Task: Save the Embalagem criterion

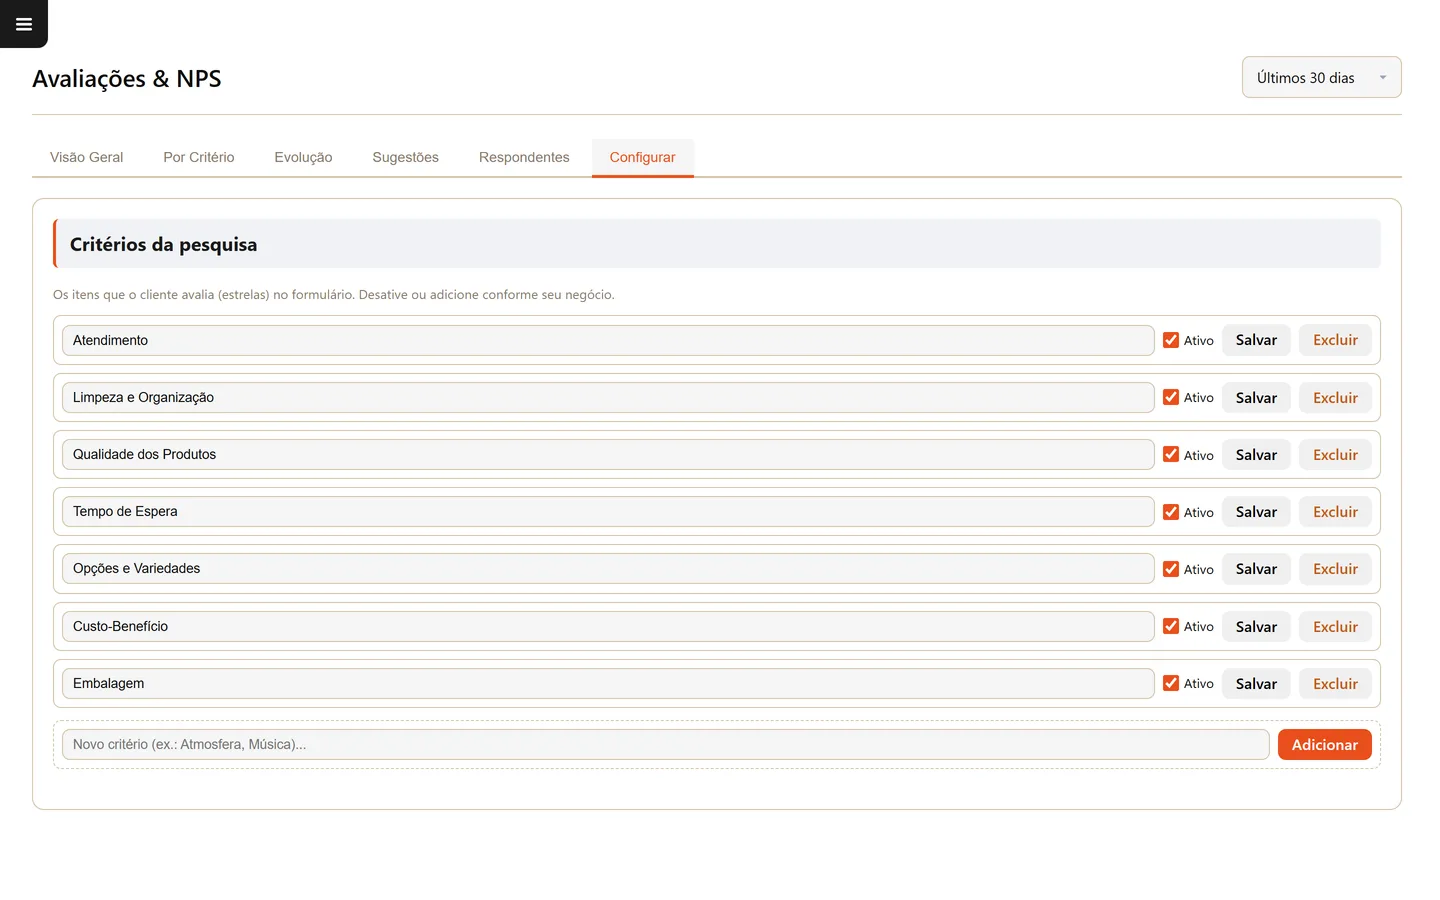Action: coord(1256,684)
